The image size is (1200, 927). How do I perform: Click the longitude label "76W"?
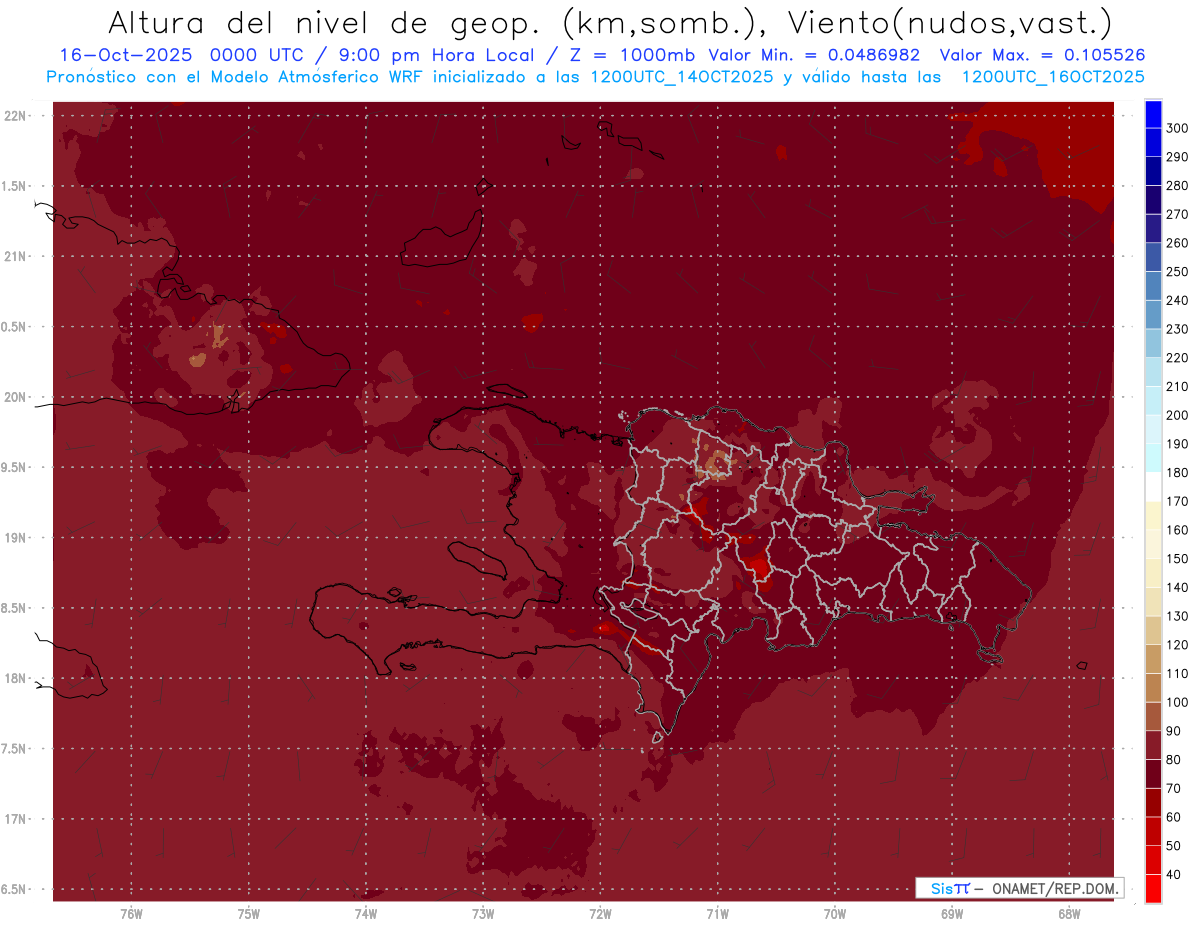click(131, 915)
